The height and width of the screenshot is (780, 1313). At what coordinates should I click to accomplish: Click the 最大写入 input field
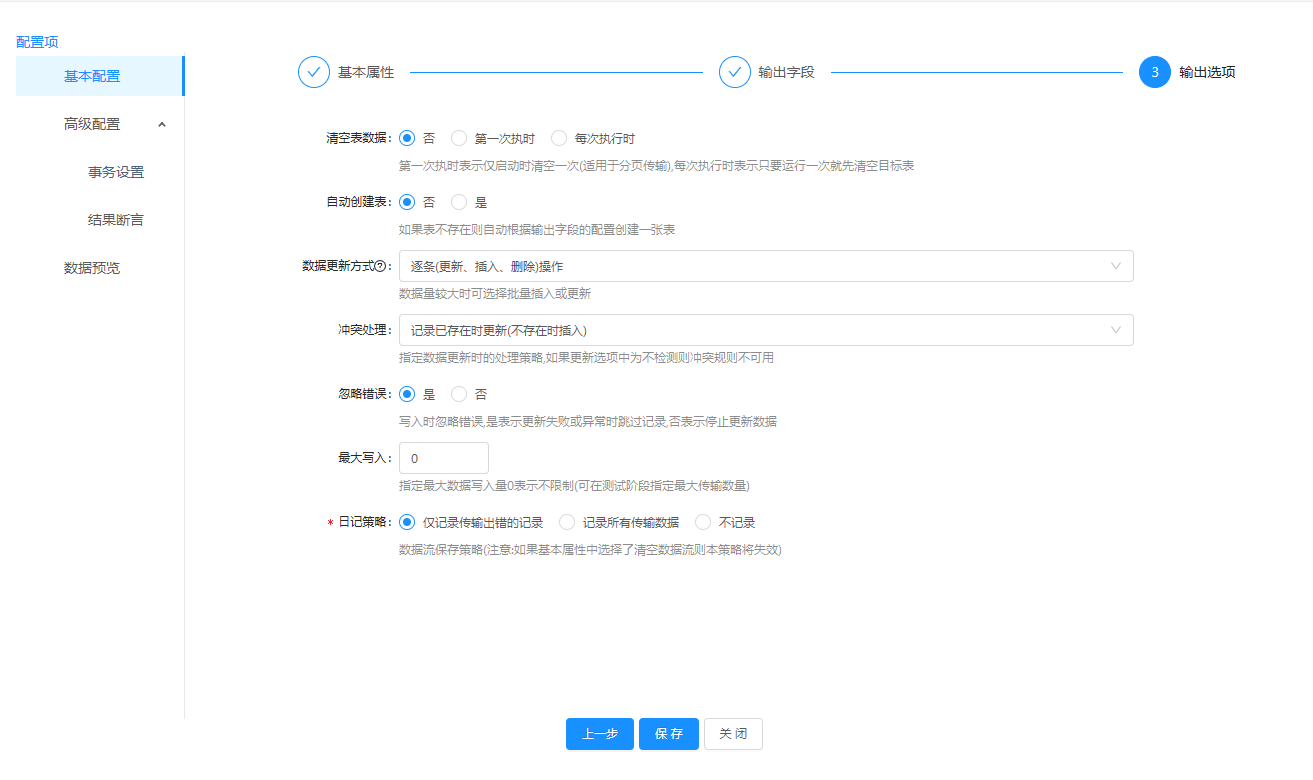pyautogui.click(x=444, y=458)
